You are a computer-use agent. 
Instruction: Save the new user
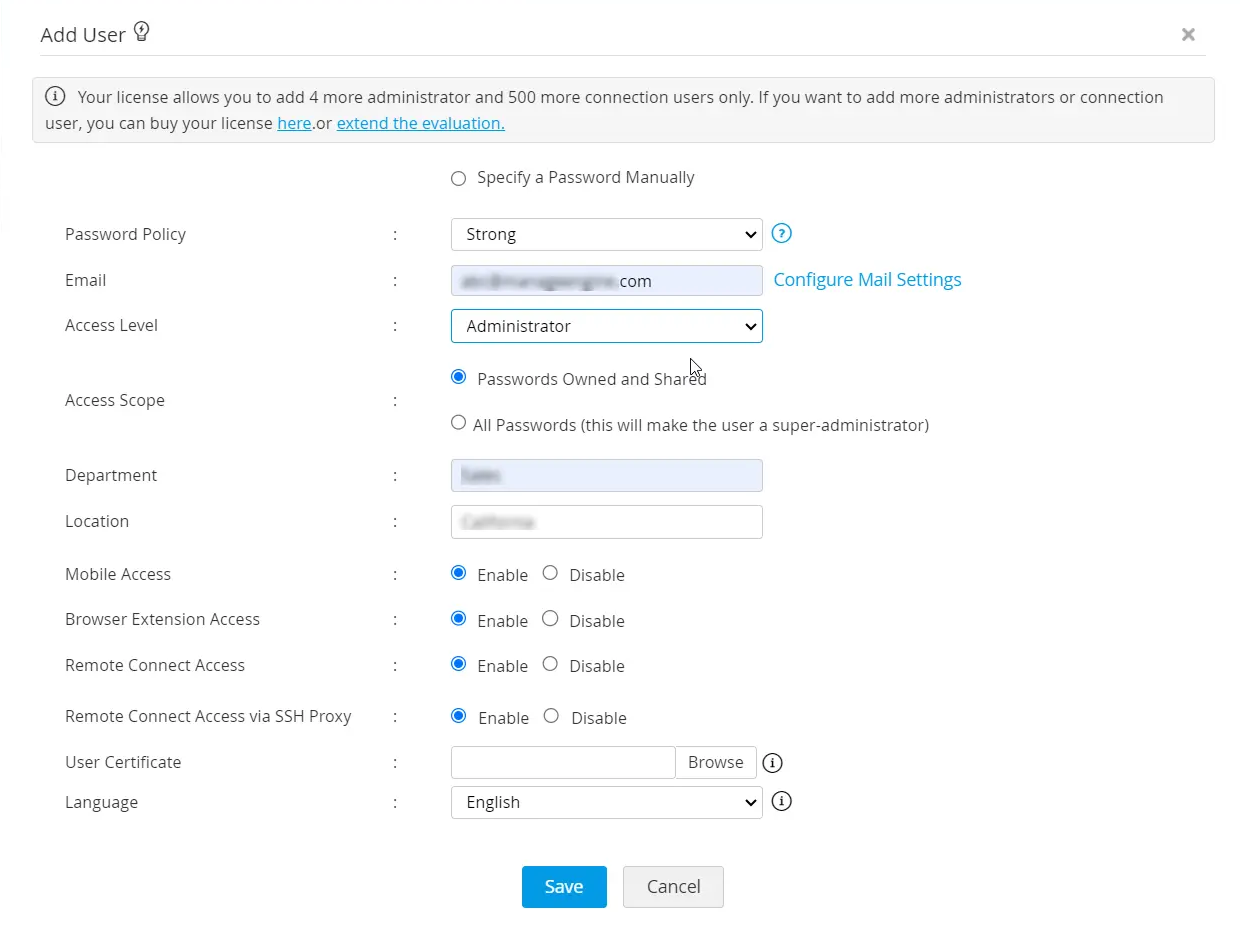[564, 887]
